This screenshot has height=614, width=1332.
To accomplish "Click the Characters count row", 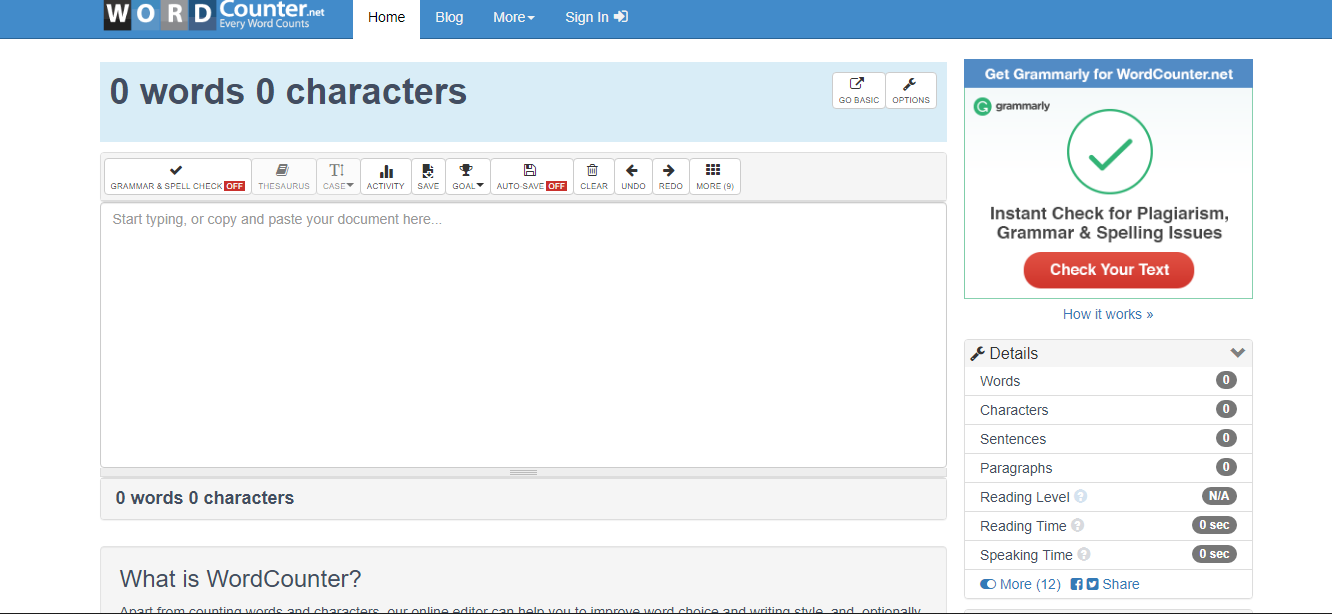I will (x=1108, y=410).
